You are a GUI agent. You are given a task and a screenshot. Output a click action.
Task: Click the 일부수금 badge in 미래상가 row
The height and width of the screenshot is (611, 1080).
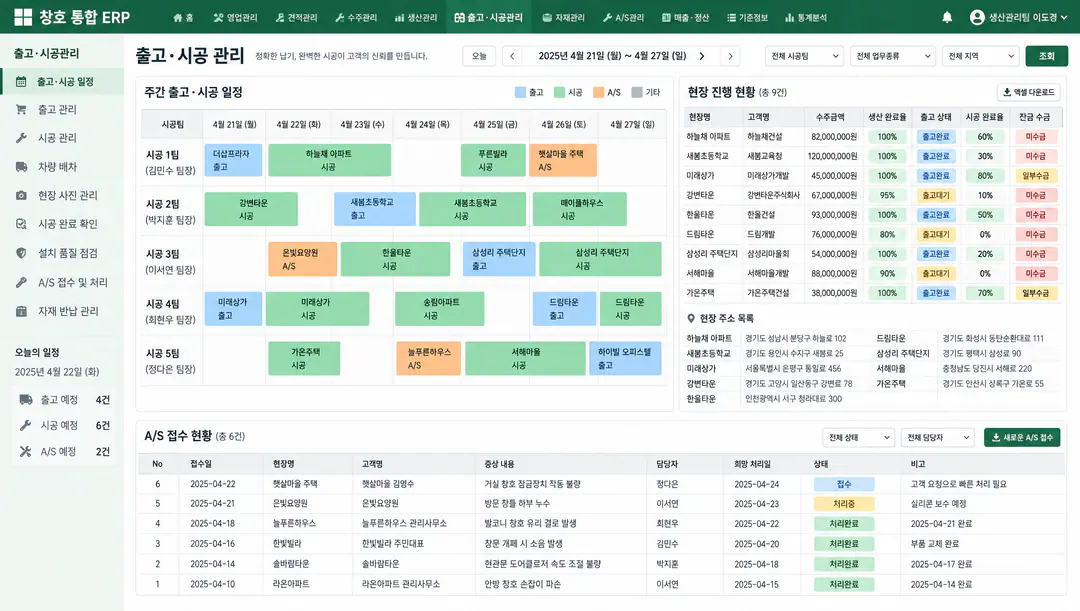pyautogui.click(x=1035, y=176)
